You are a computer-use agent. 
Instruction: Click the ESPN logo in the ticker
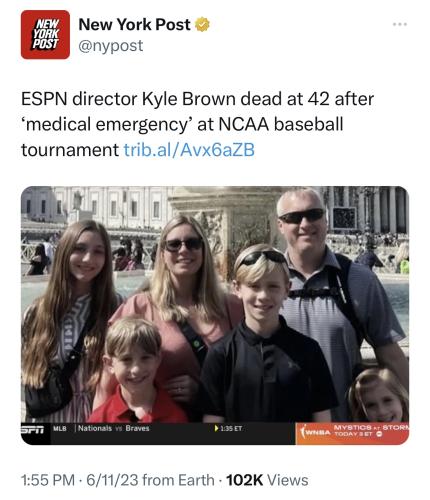[x=33, y=429]
